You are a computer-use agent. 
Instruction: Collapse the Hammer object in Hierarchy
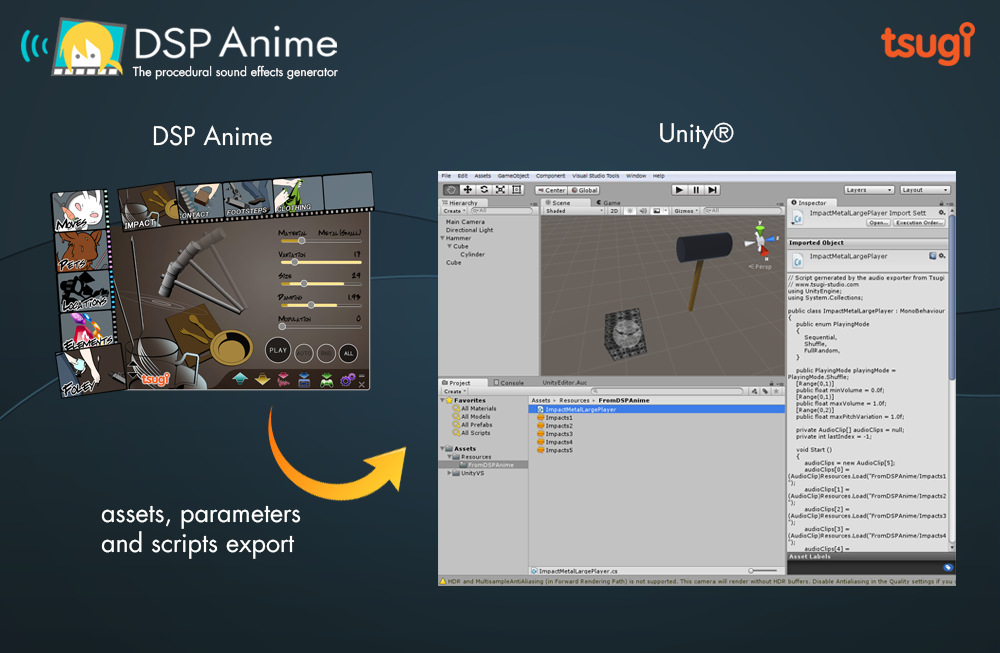click(443, 238)
